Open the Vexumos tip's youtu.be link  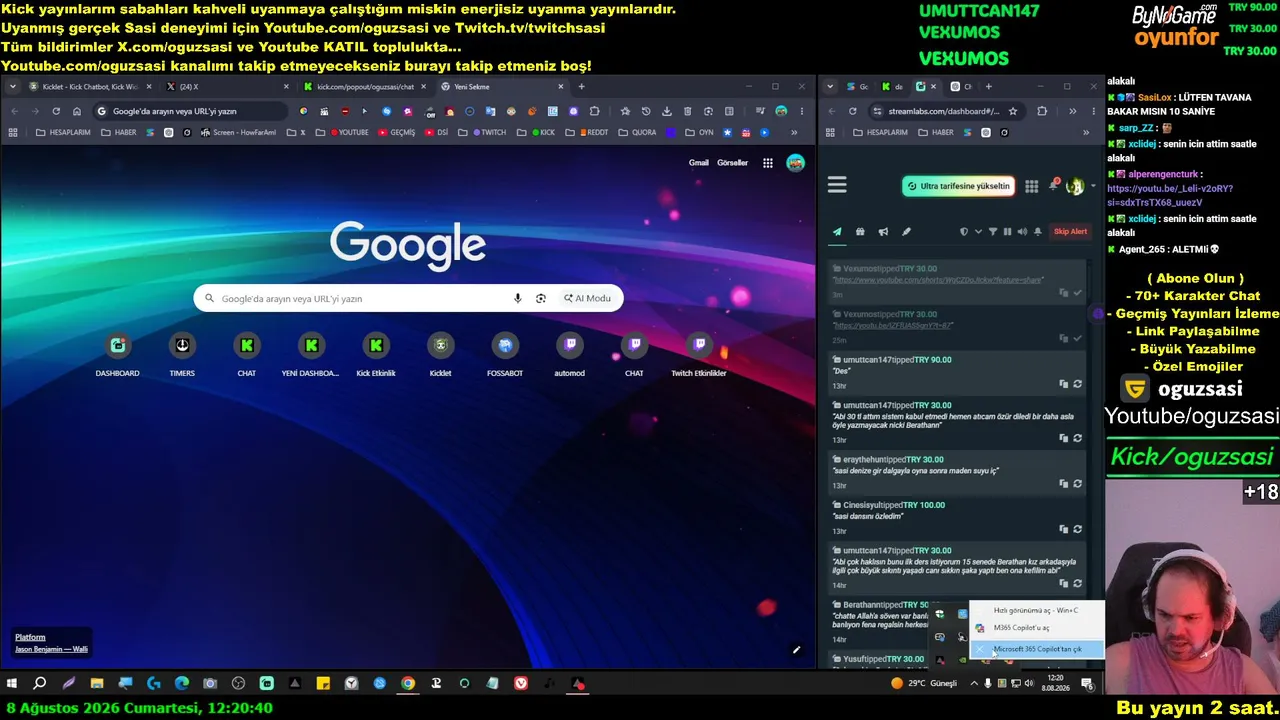click(x=893, y=326)
